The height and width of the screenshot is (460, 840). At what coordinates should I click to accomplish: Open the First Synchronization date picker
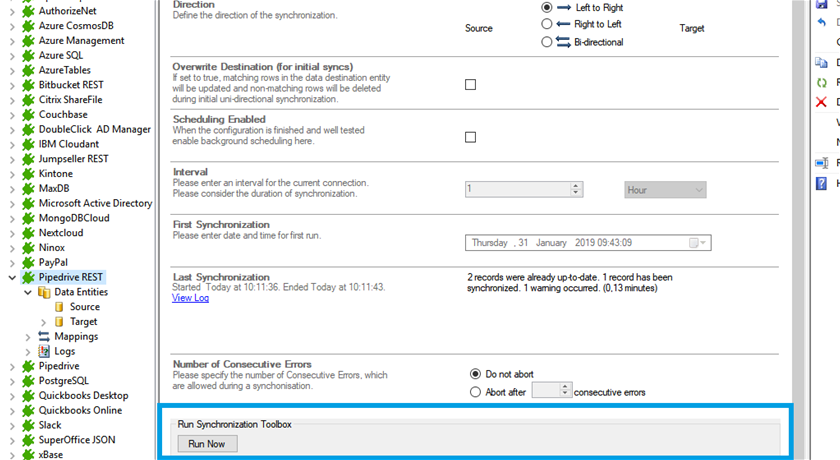697,243
